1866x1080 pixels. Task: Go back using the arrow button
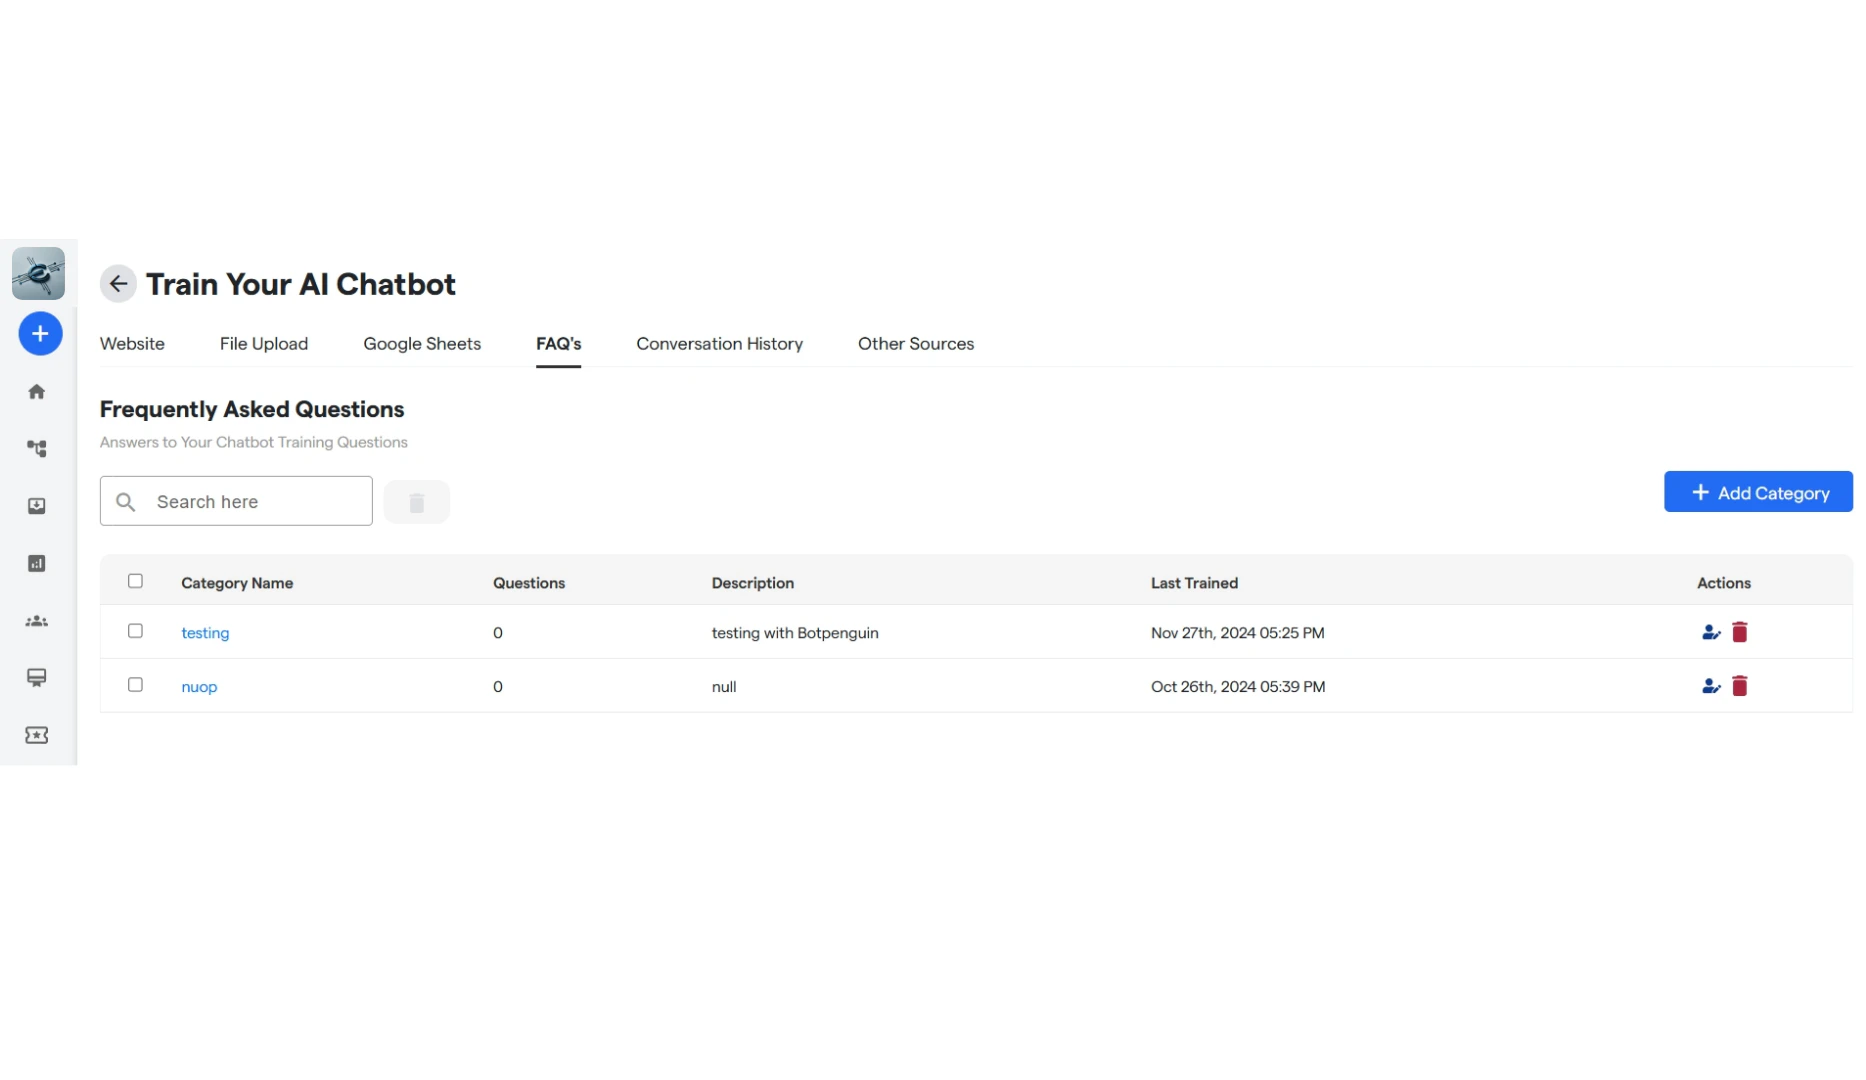pyautogui.click(x=118, y=284)
